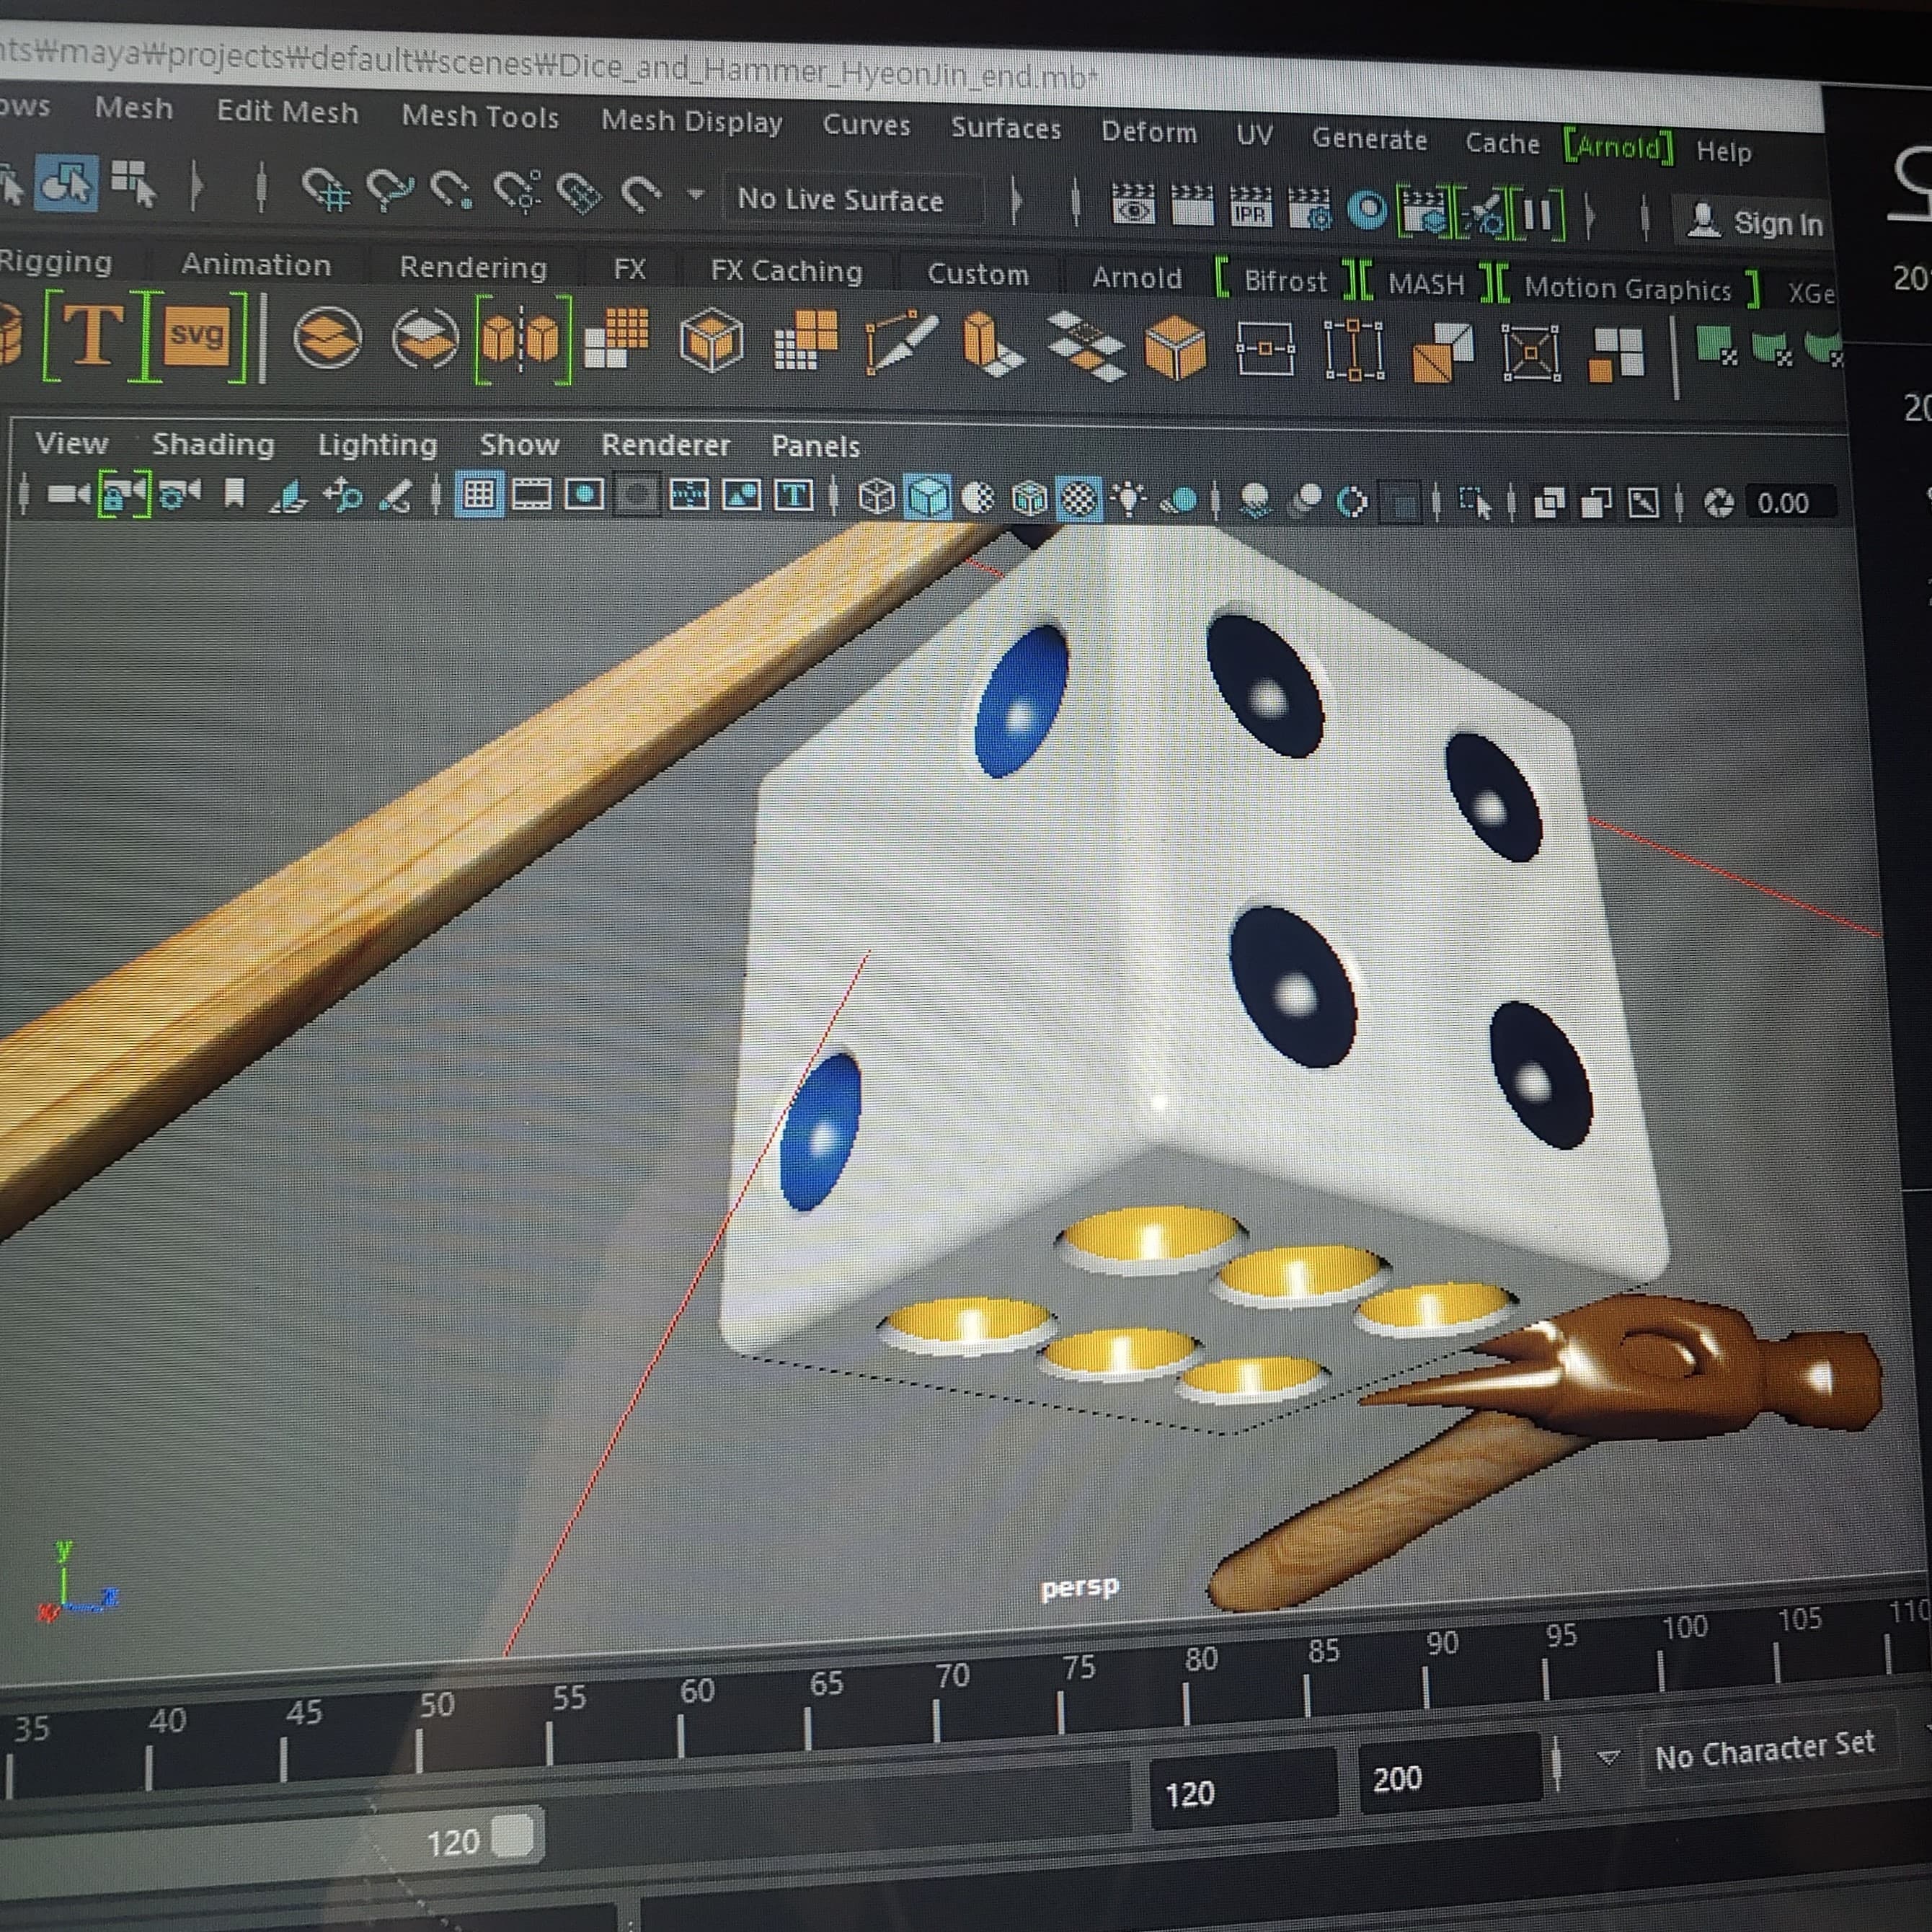1932x1932 pixels.
Task: Open the Edit Mesh menu
Action: (287, 111)
